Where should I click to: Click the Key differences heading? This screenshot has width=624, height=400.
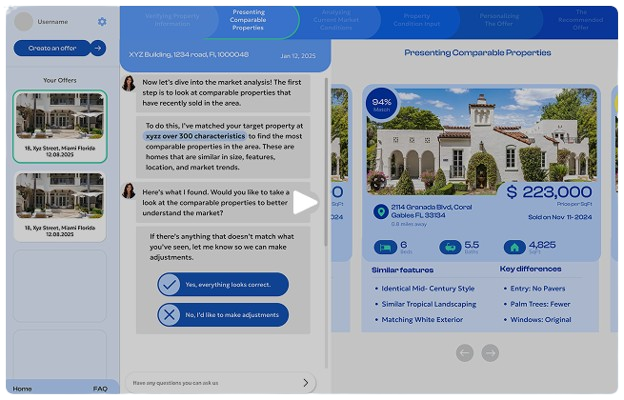530,269
